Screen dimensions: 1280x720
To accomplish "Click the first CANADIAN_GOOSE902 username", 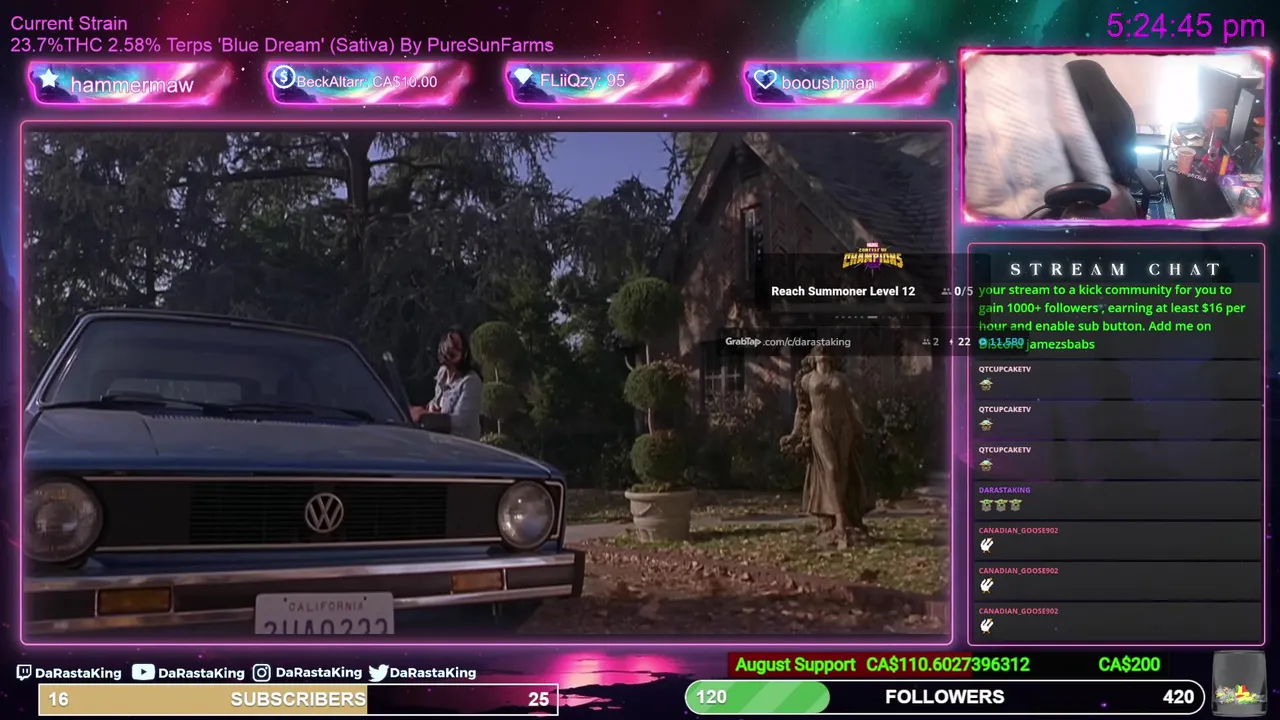I will 1018,530.
